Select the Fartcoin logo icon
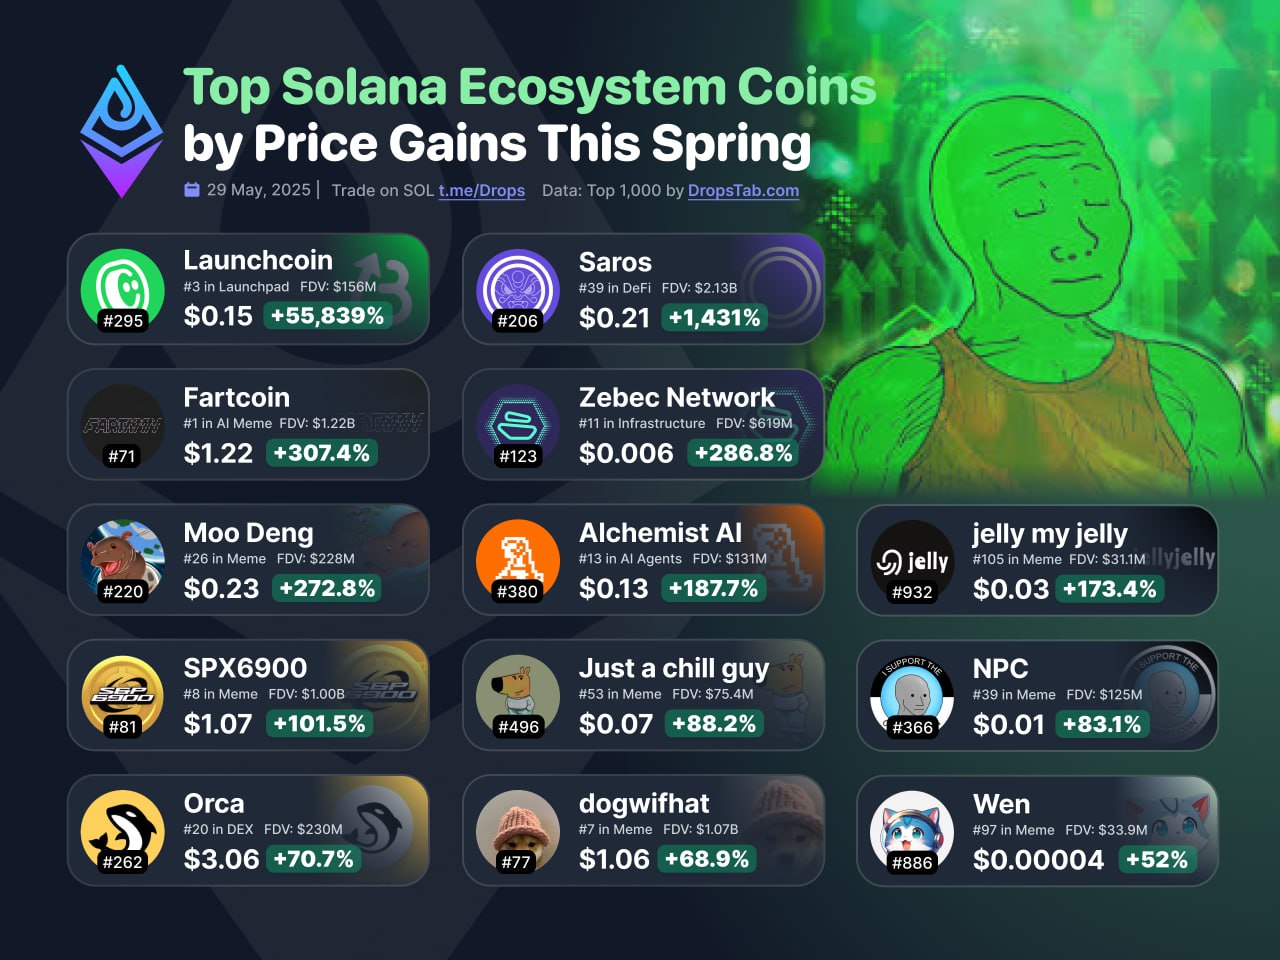Viewport: 1280px width, 960px height. tap(122, 425)
